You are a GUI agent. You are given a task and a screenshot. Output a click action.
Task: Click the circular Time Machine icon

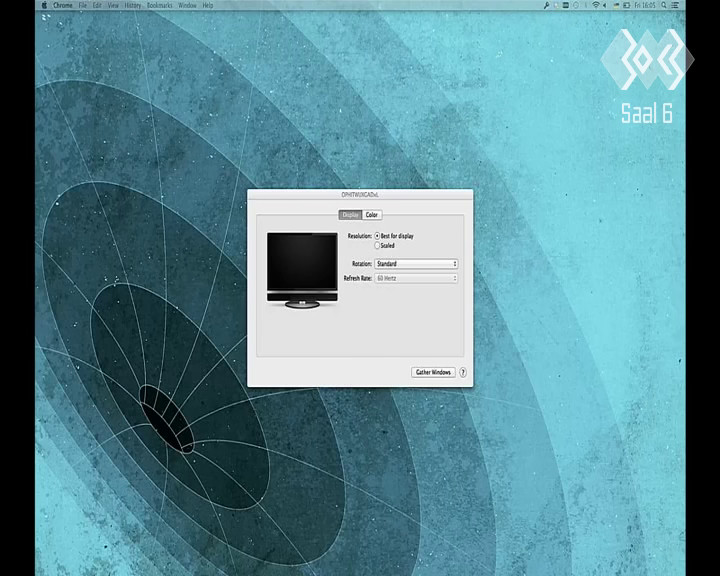[575, 5]
